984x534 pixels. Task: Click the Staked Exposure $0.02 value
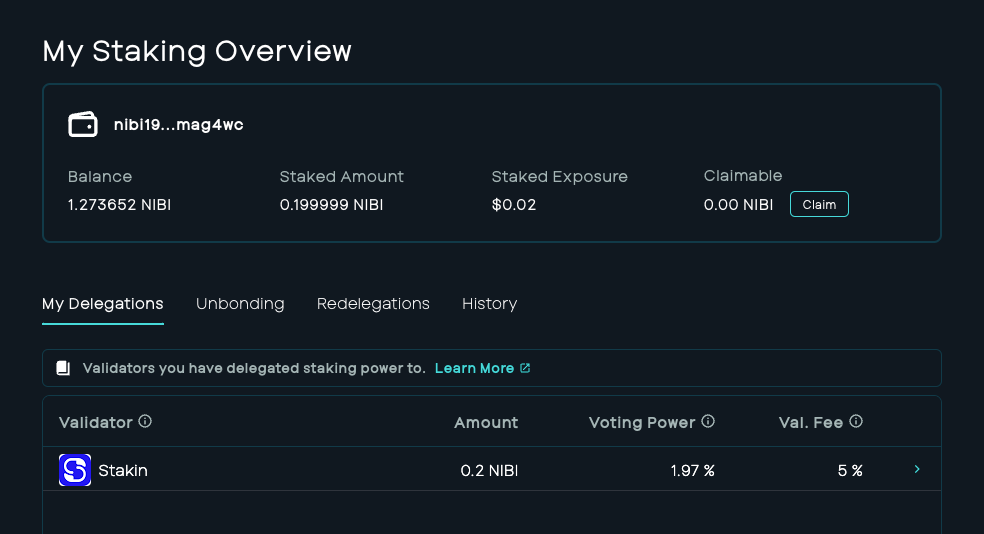[514, 205]
